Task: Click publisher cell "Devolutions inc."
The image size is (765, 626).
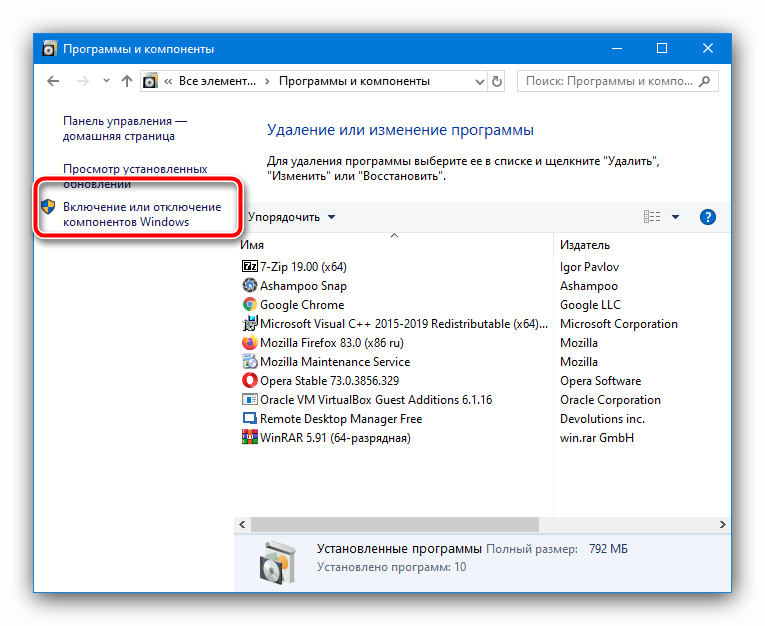Action: [x=603, y=419]
